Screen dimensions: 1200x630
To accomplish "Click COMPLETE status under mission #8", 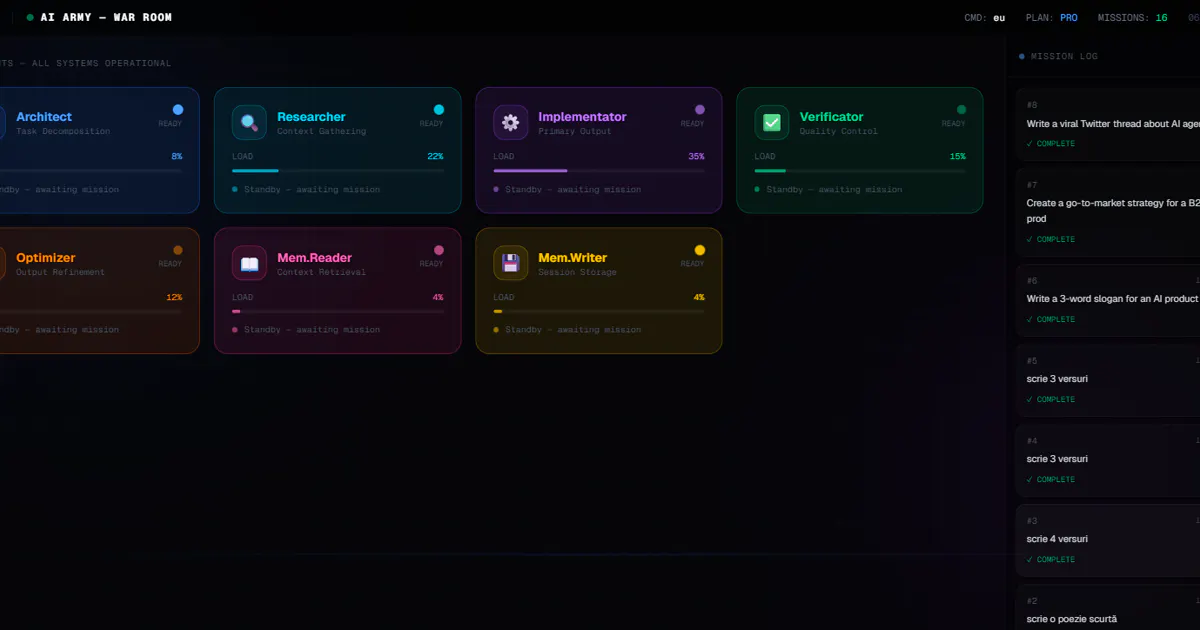I will (1051, 144).
